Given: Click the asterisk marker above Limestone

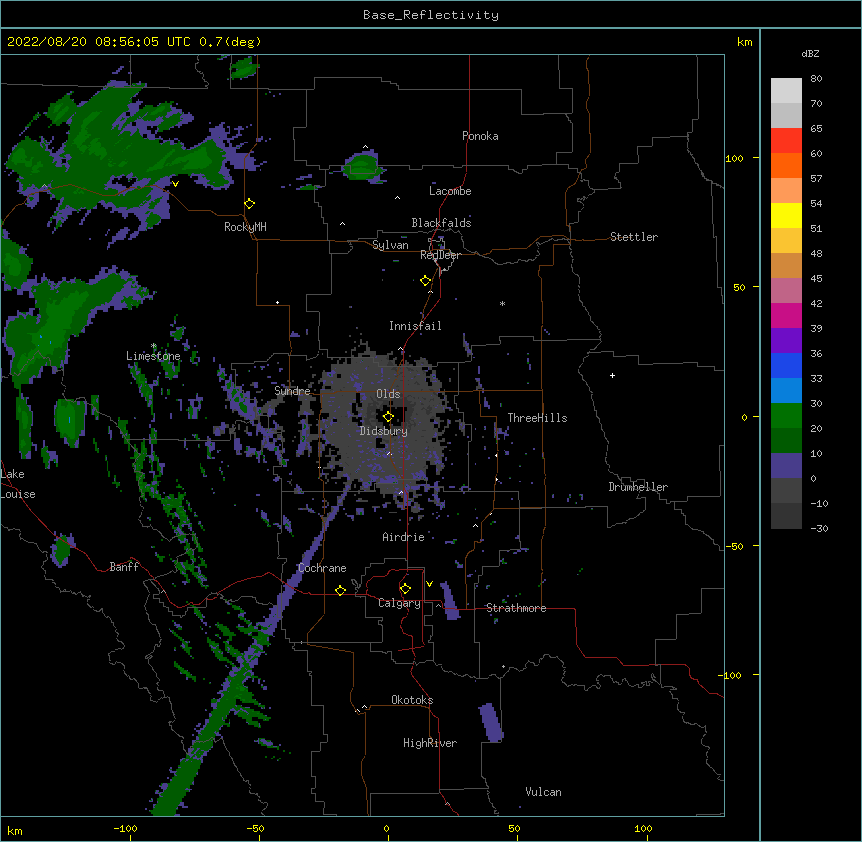Looking at the screenshot, I should tap(154, 346).
